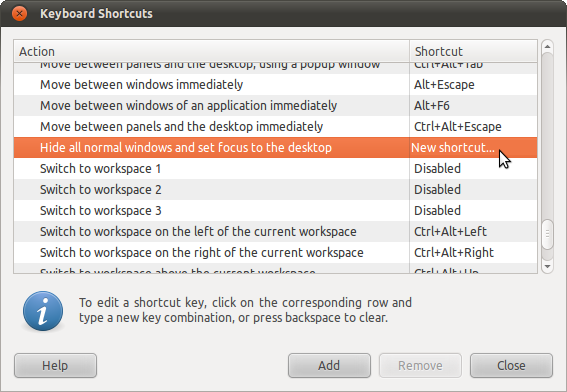This screenshot has height=392, width=567.
Task: Click the blue information icon
Action: tap(43, 311)
